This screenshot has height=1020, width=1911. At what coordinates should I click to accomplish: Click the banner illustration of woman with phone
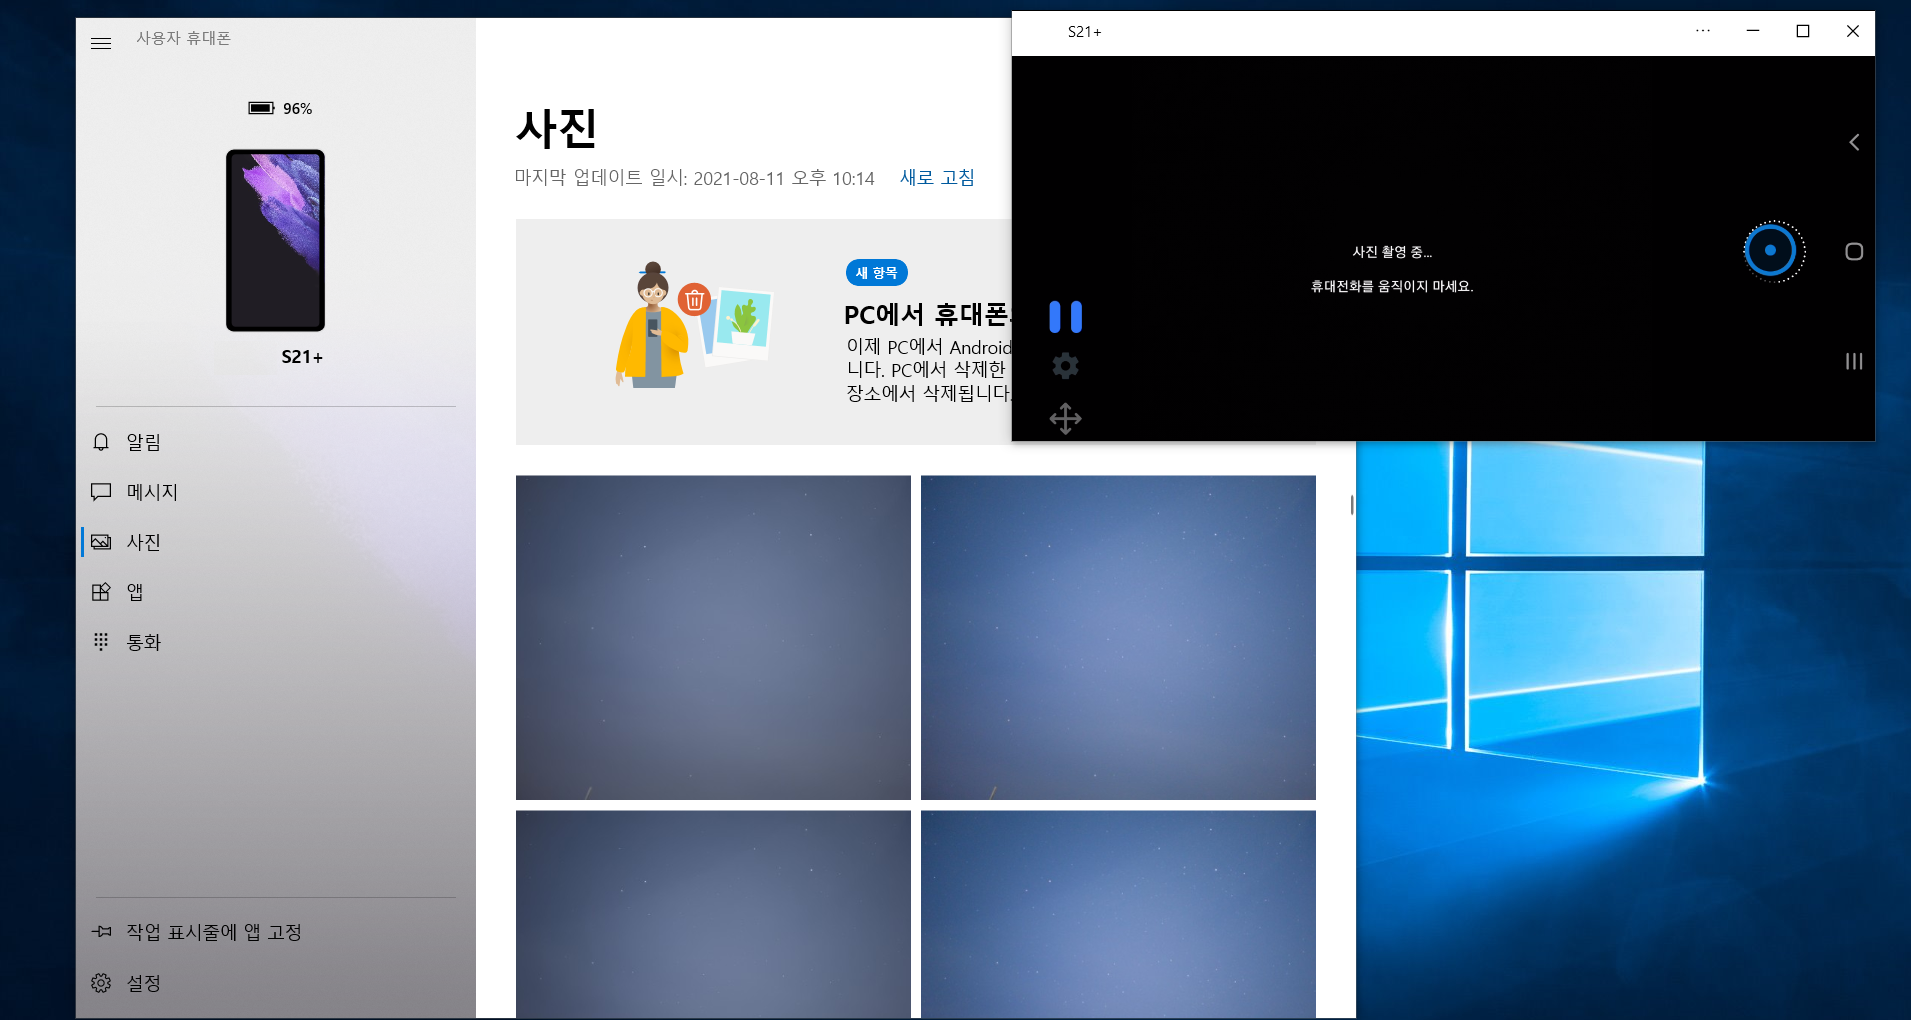692,326
